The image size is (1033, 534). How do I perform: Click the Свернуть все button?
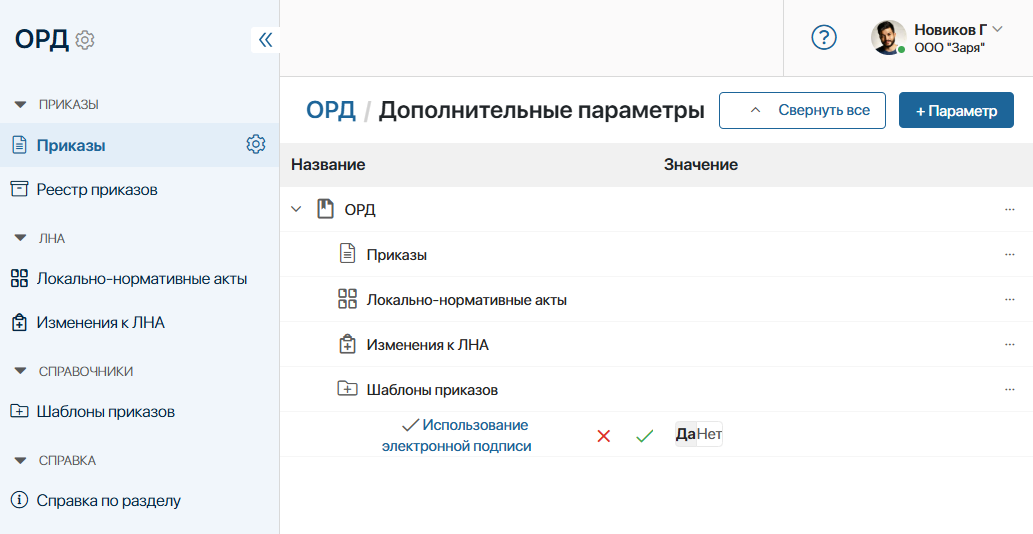pos(802,110)
